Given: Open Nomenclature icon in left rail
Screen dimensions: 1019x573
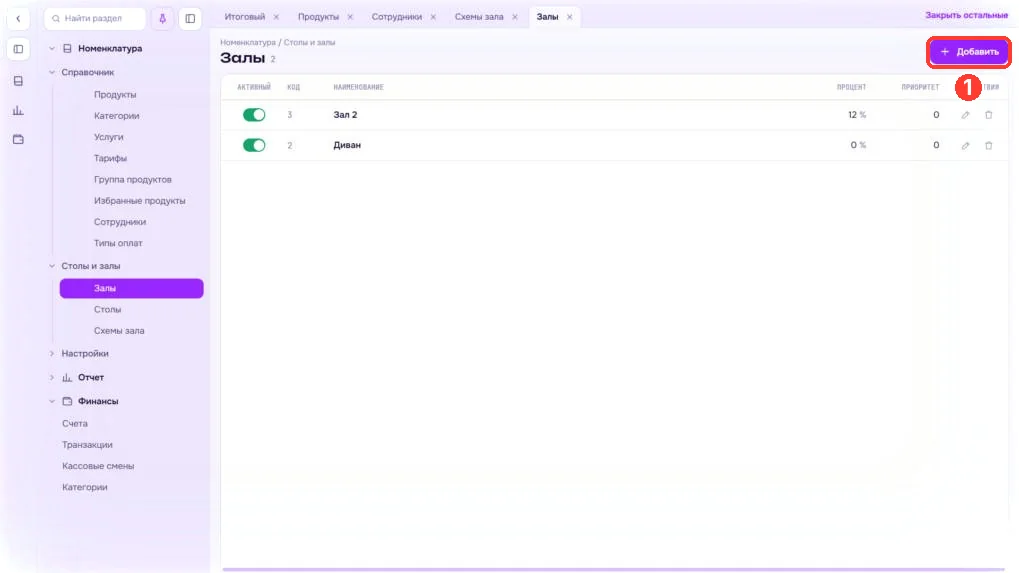Looking at the screenshot, I should [18, 81].
